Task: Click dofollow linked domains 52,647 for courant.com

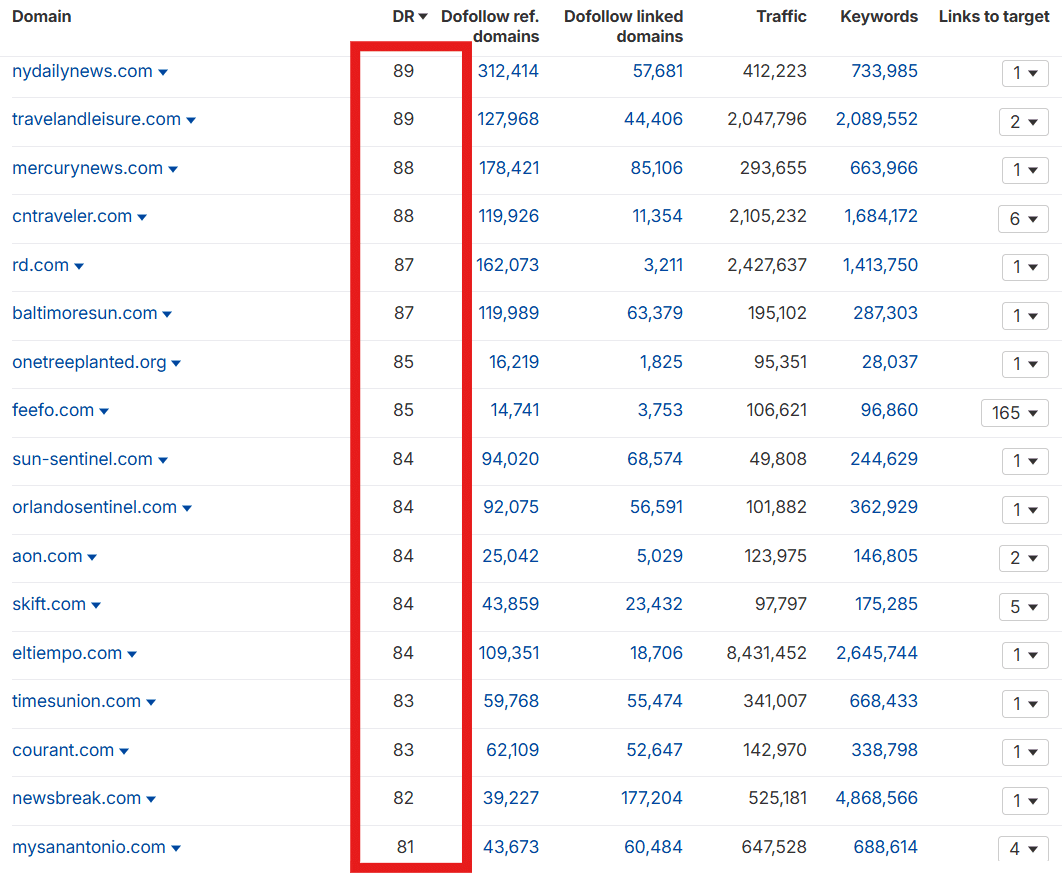Action: click(655, 750)
